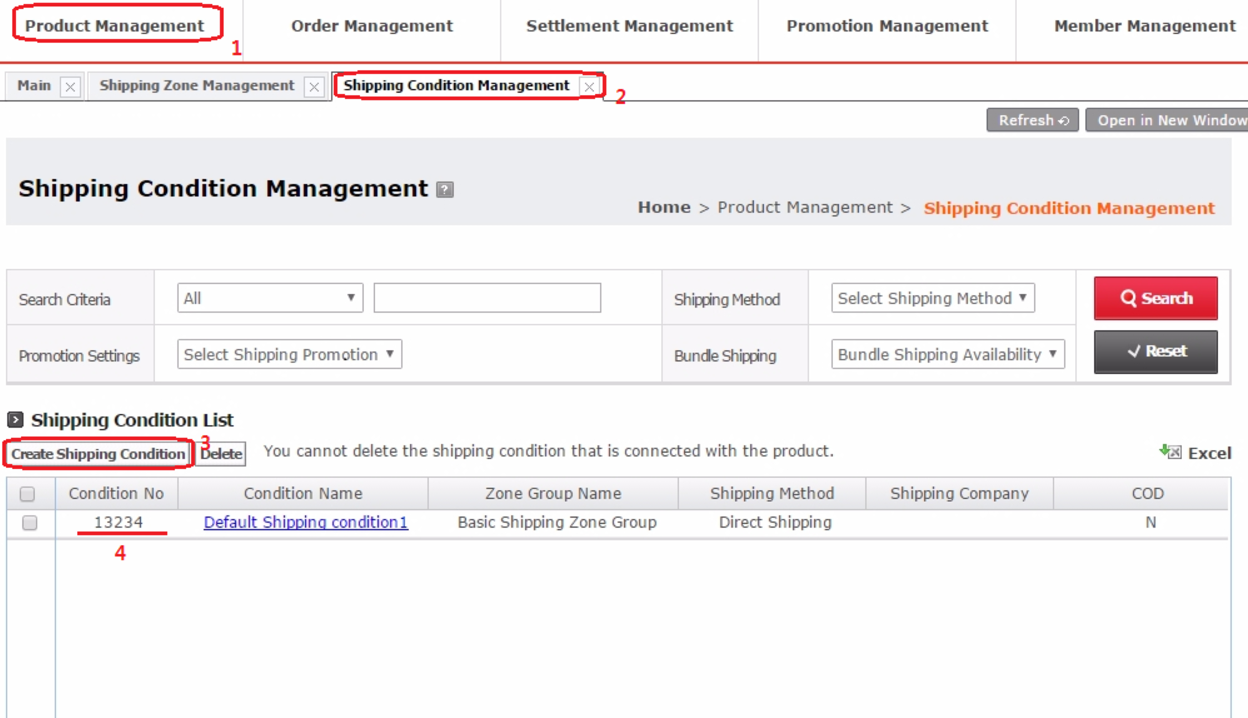Open the Member Management menu
The height and width of the screenshot is (718, 1248).
(1145, 26)
